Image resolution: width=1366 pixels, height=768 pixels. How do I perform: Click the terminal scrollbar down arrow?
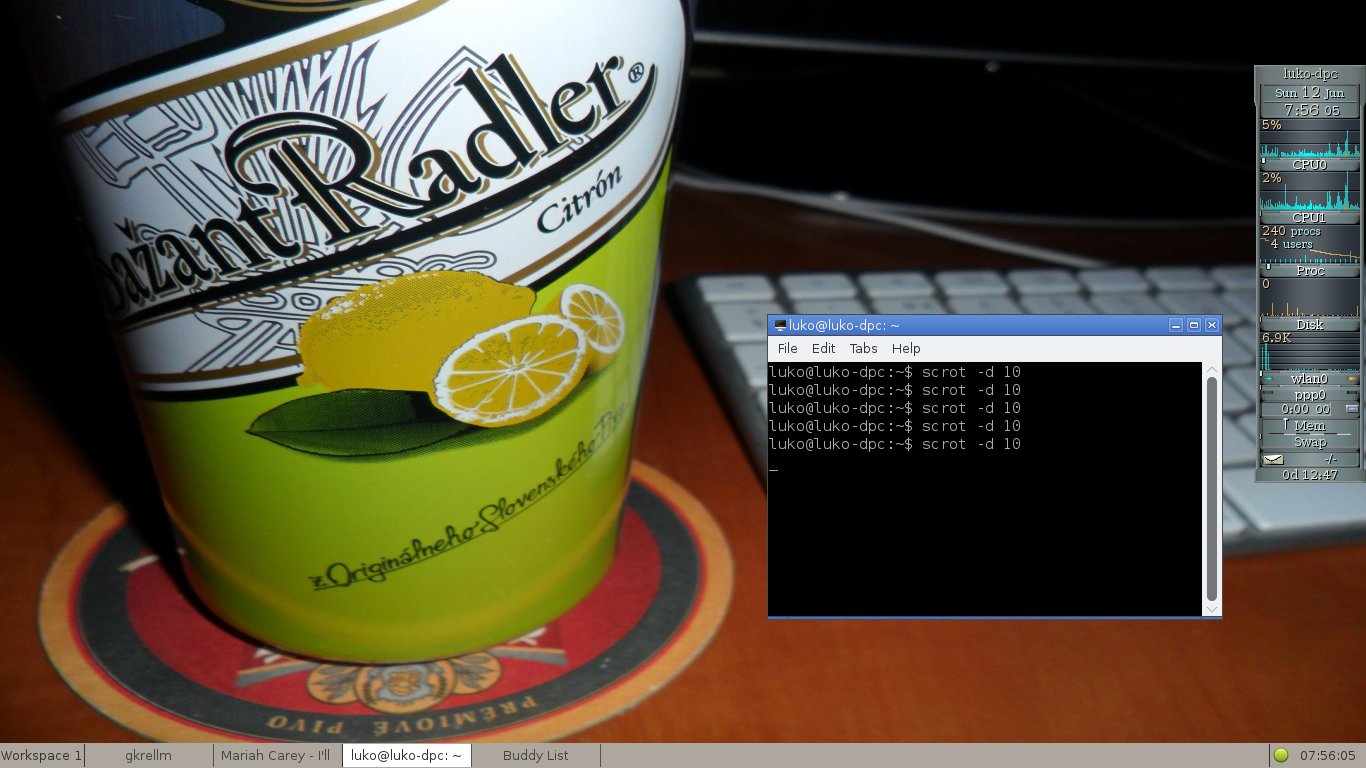[x=1212, y=609]
